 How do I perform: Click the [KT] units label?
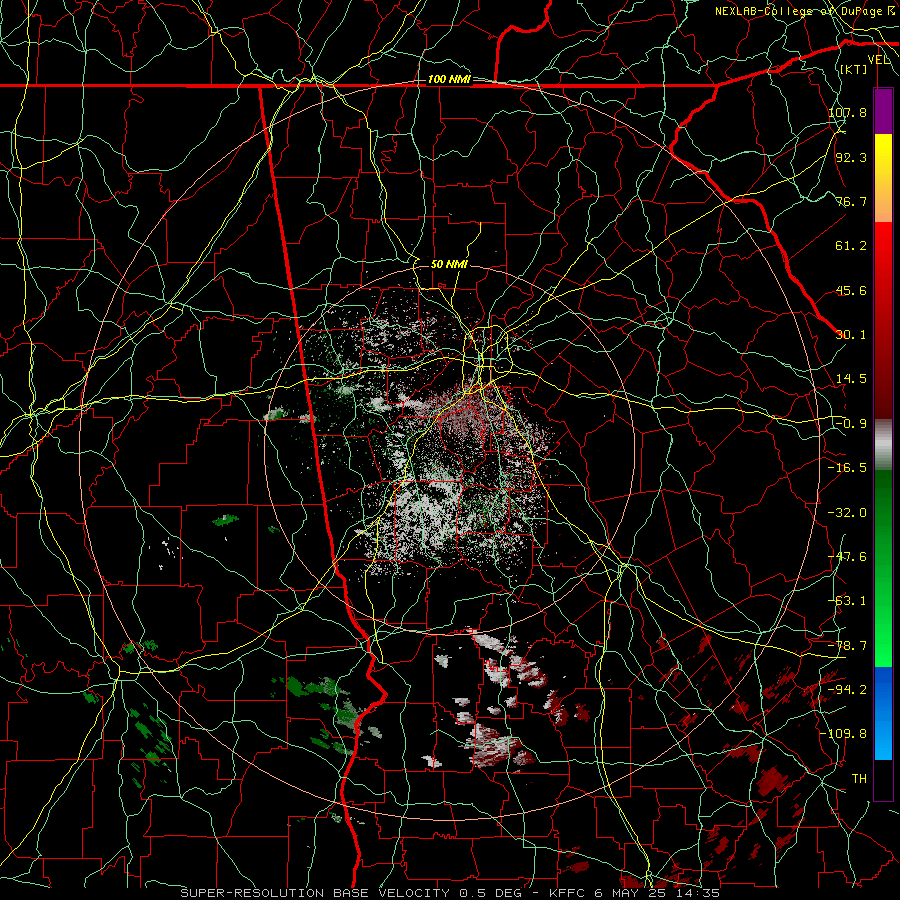853,69
